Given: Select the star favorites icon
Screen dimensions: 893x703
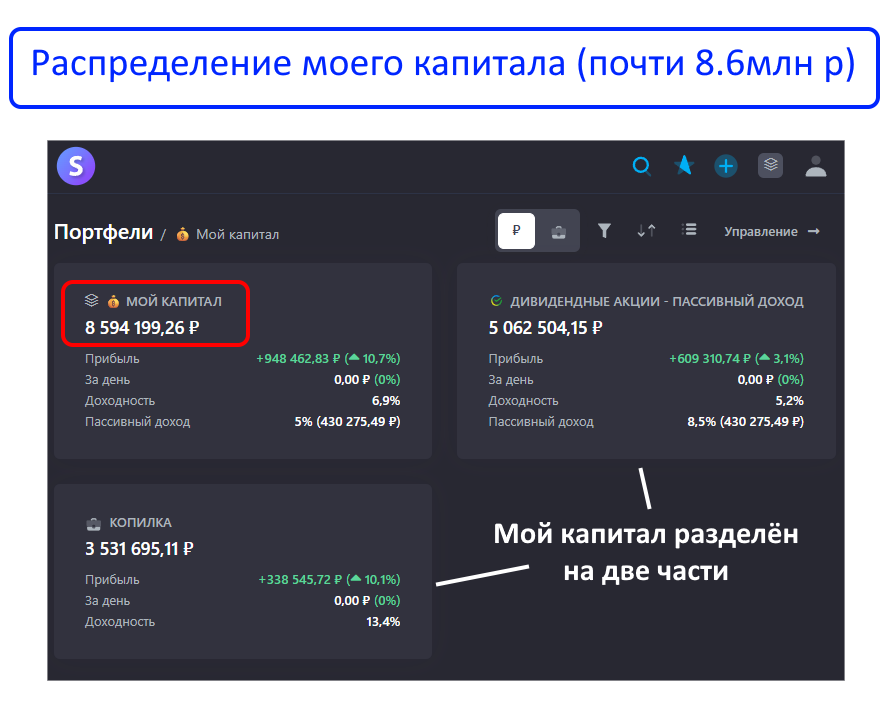Looking at the screenshot, I should (x=684, y=166).
